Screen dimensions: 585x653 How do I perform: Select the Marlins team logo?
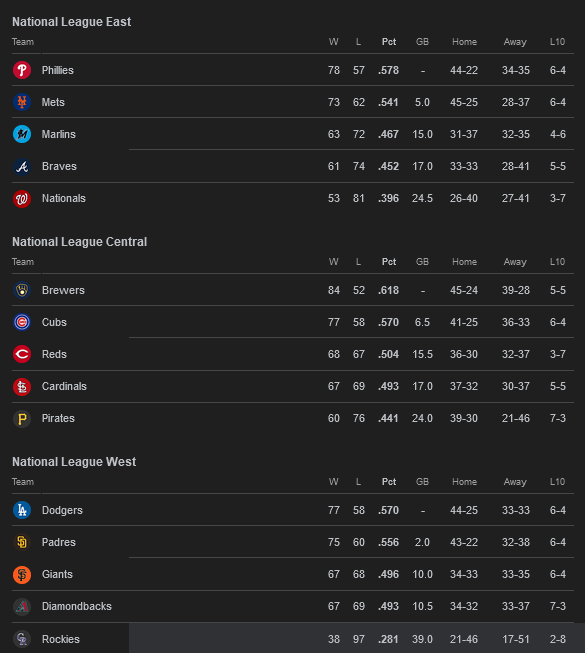tap(22, 134)
